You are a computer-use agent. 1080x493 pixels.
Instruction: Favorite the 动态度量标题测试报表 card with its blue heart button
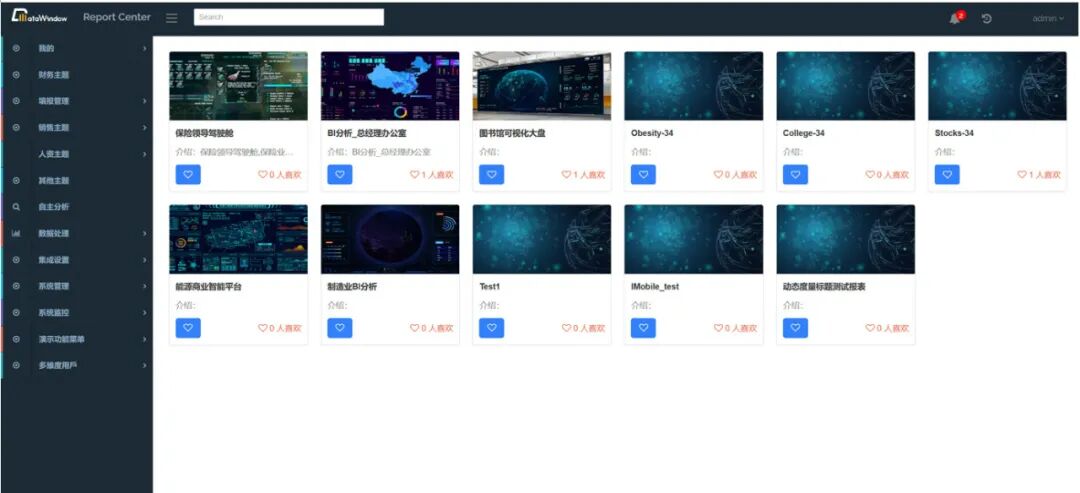pyautogui.click(x=796, y=328)
